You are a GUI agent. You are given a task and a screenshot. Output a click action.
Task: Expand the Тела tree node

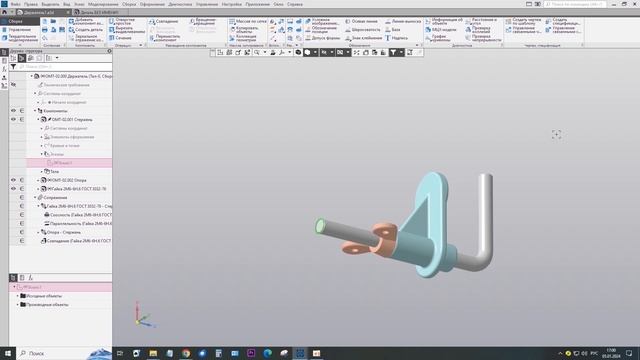pos(42,171)
